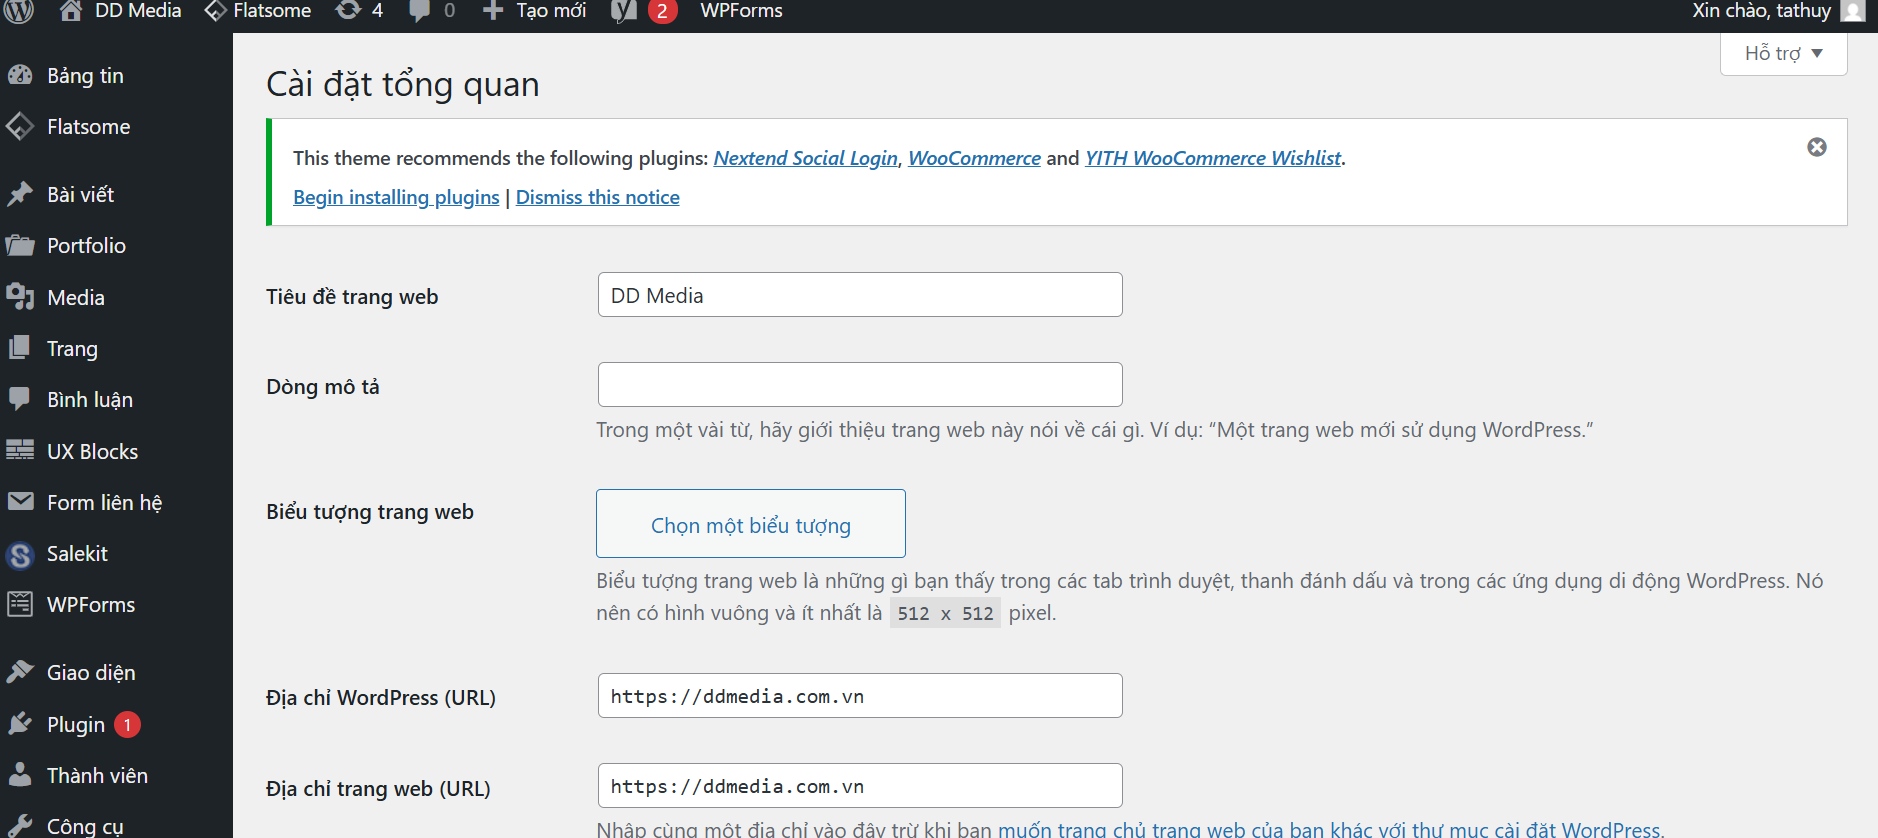
Task: Click the Plugin update badge showing 1
Action: [x=127, y=724]
